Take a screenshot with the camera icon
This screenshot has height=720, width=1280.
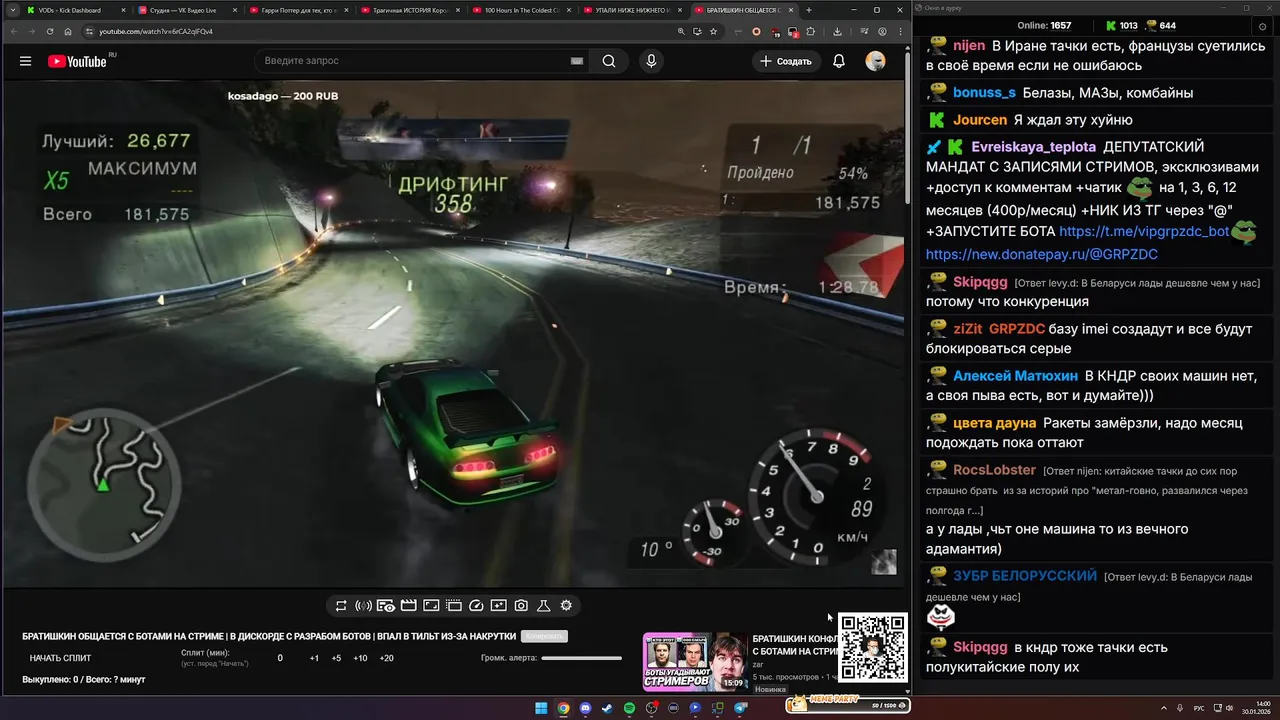pos(521,606)
